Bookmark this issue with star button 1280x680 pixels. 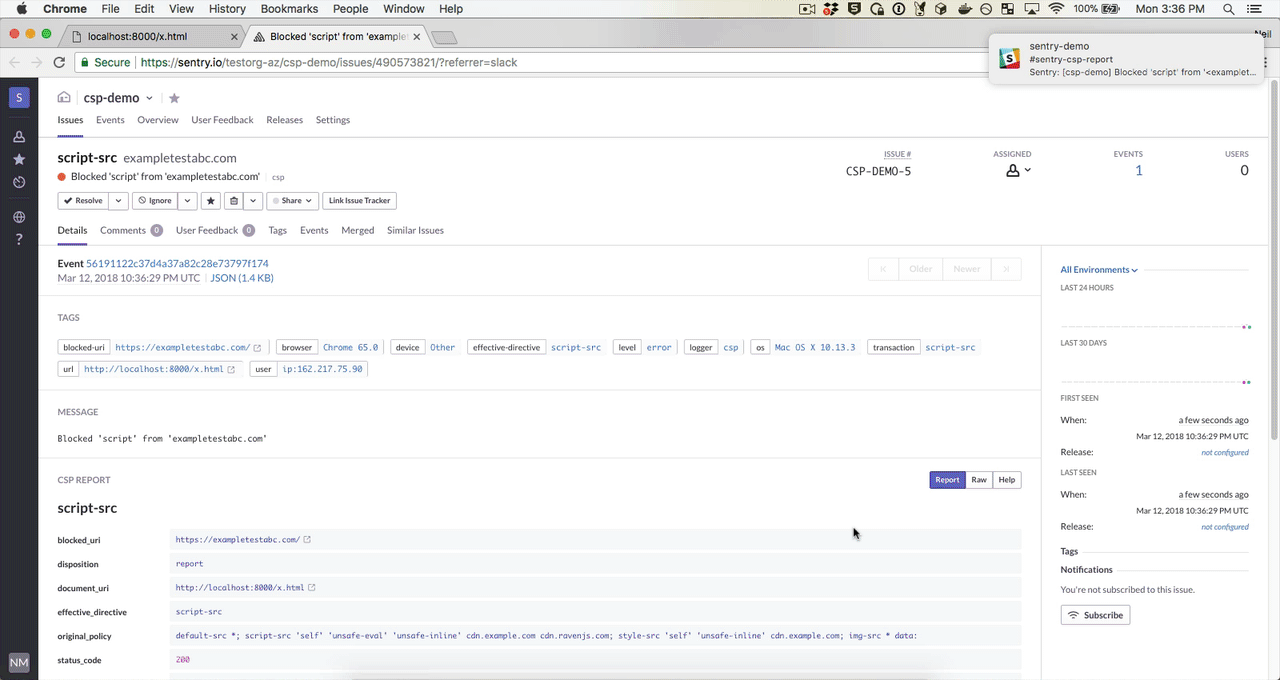pos(210,201)
